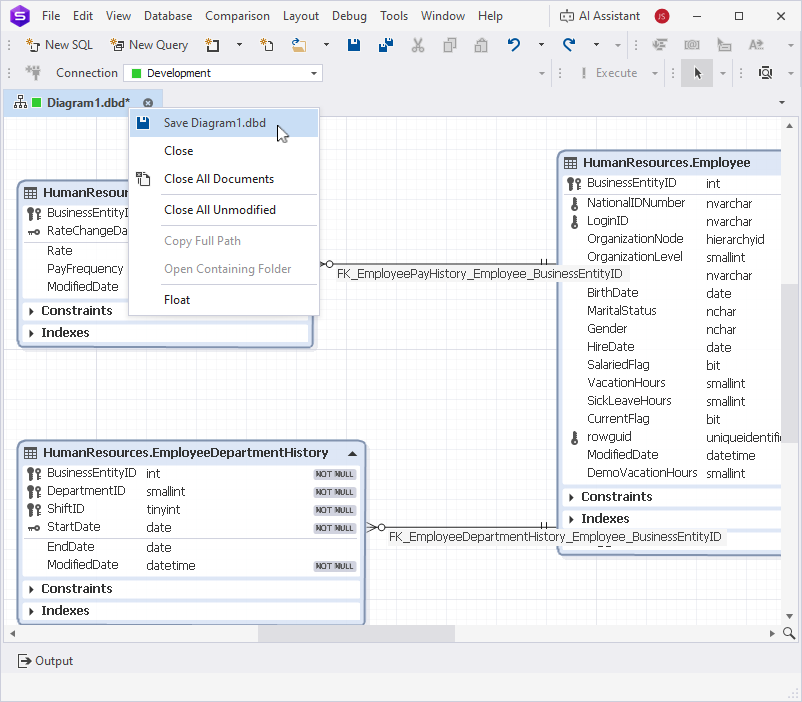Click the find-in-diagram magnifier toolbar icon
Image resolution: width=802 pixels, height=702 pixels.
point(766,73)
